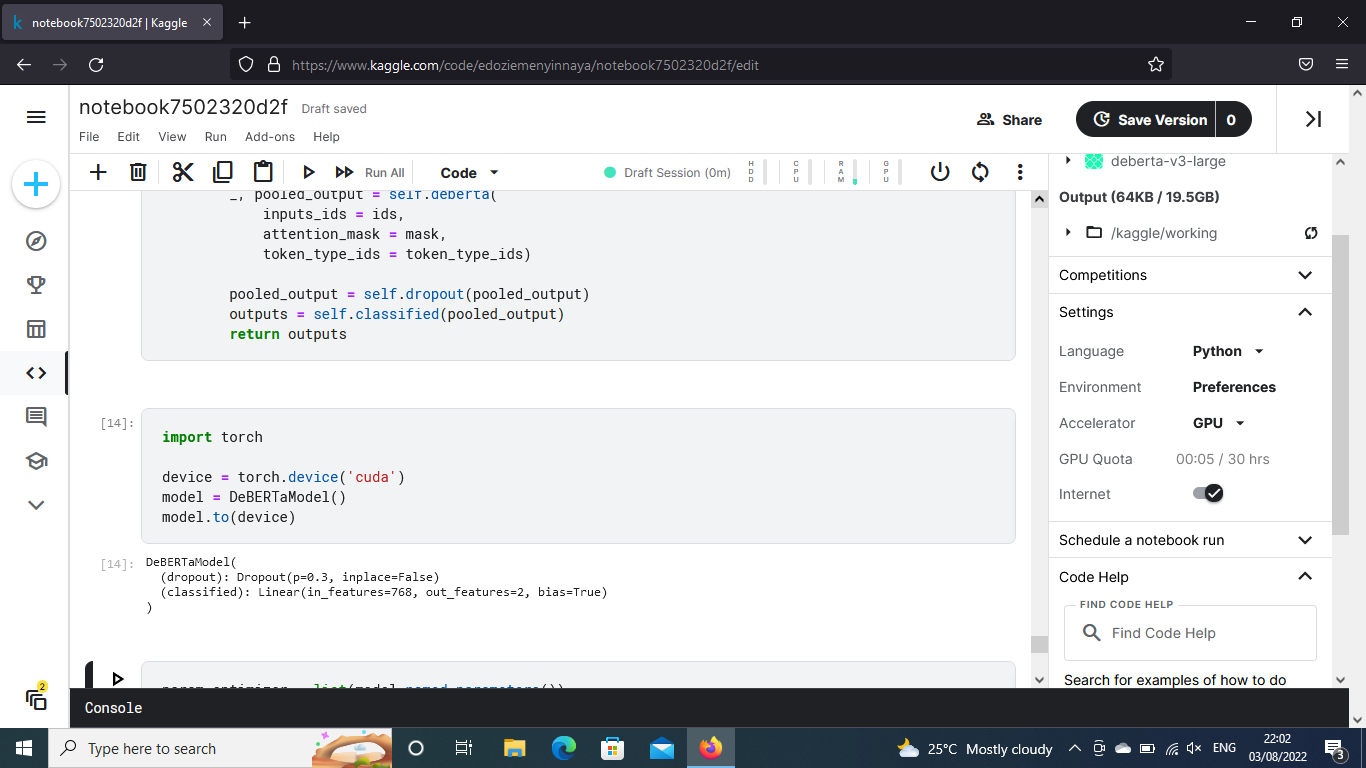1366x768 pixels.
Task: Refresh the /kaggle/working output directory
Action: [x=1310, y=233]
